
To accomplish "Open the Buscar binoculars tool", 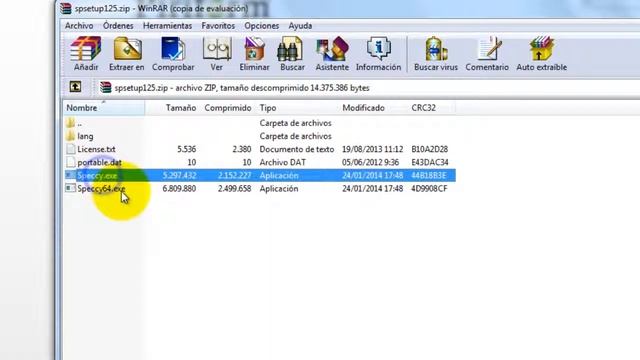I will tap(290, 49).
